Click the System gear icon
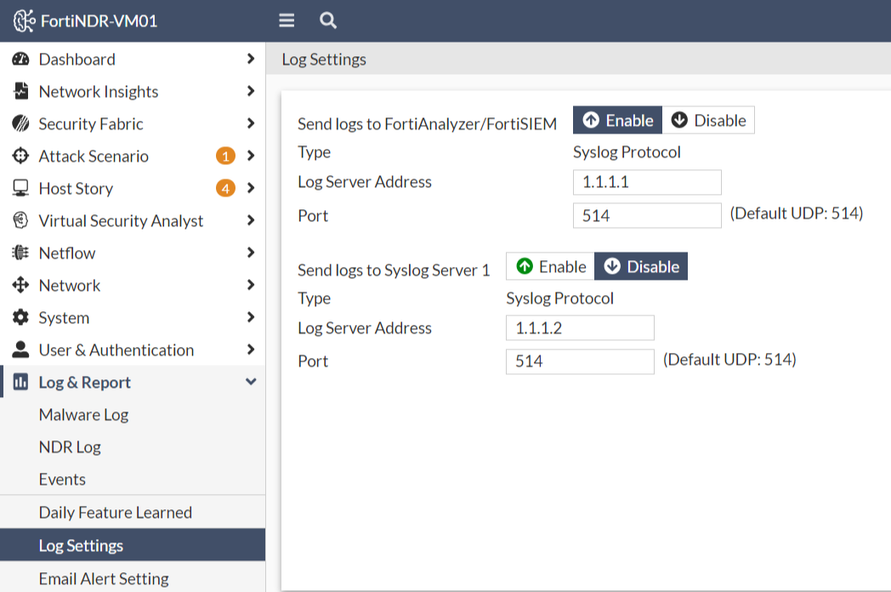This screenshot has height=592, width=891. 20,317
